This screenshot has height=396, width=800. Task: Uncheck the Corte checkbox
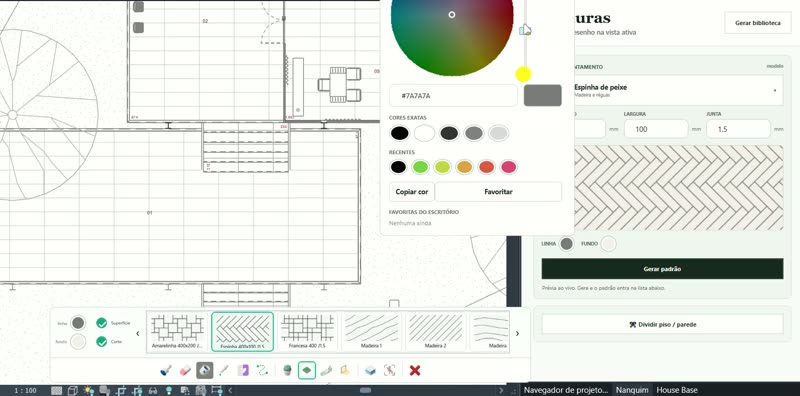[102, 341]
